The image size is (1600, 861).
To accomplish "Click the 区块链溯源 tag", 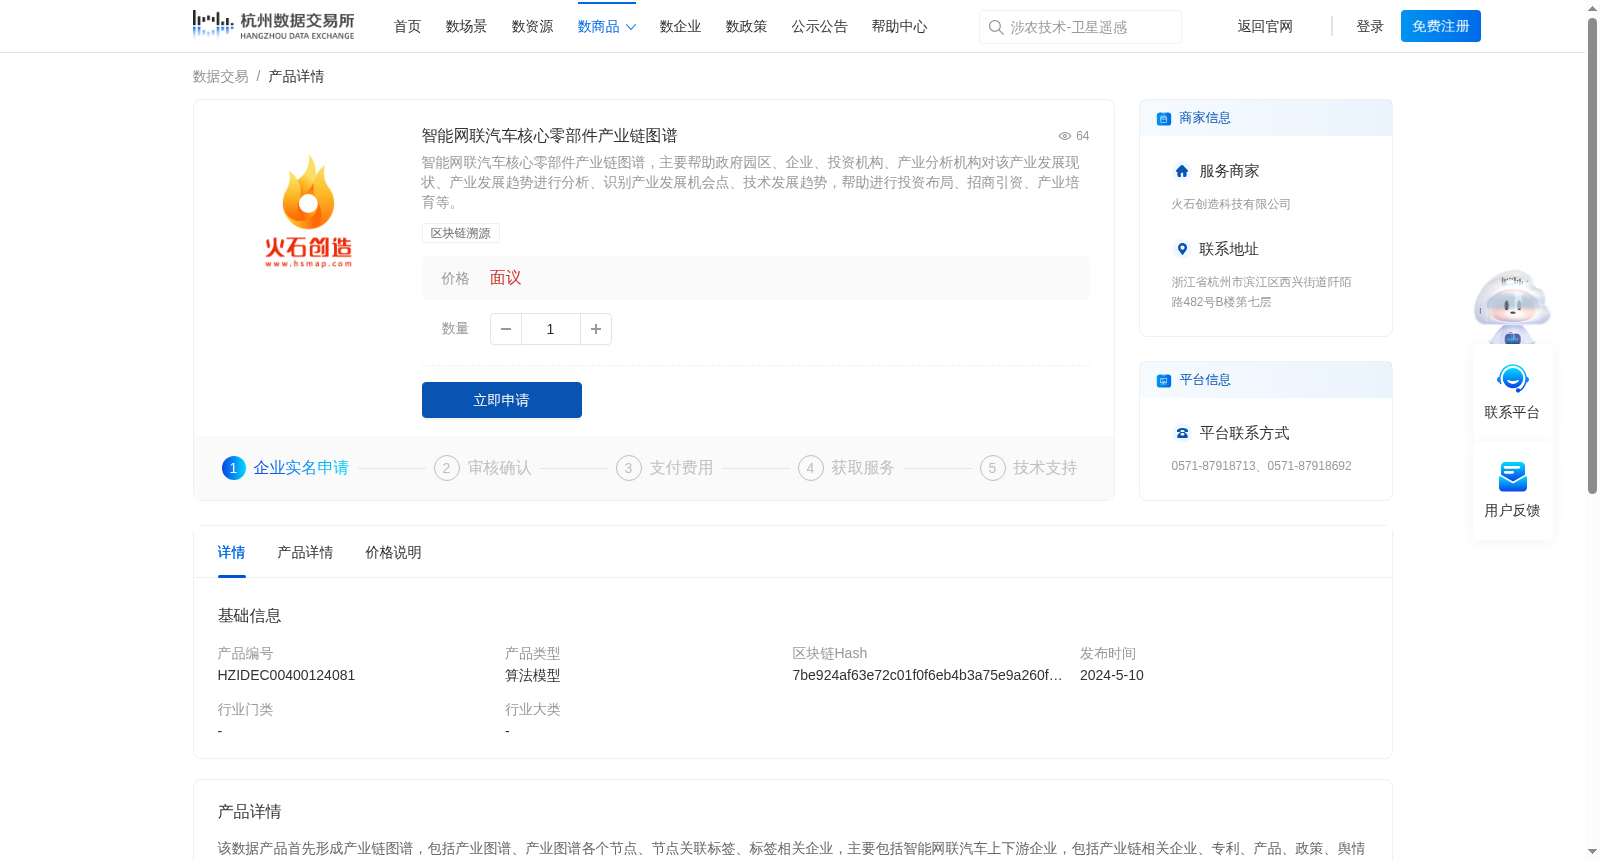I will tap(461, 233).
